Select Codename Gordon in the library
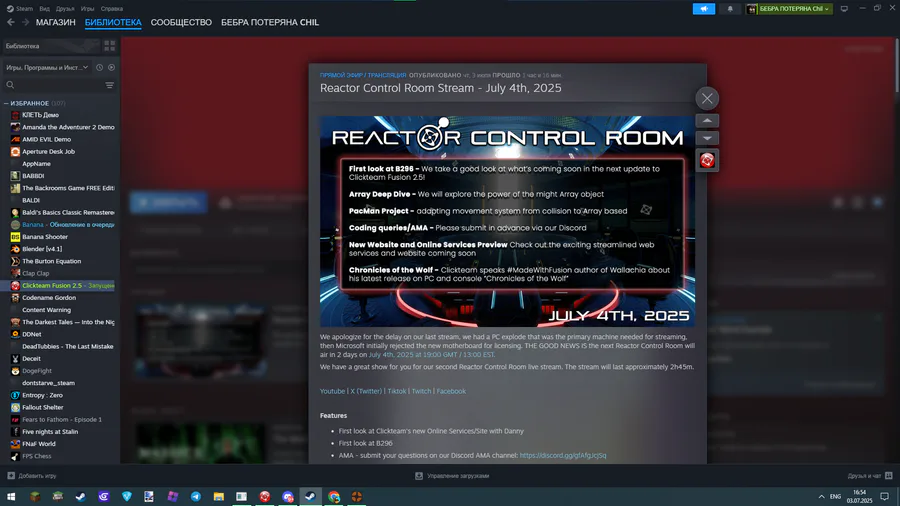The height and width of the screenshot is (506, 900). (x=49, y=298)
